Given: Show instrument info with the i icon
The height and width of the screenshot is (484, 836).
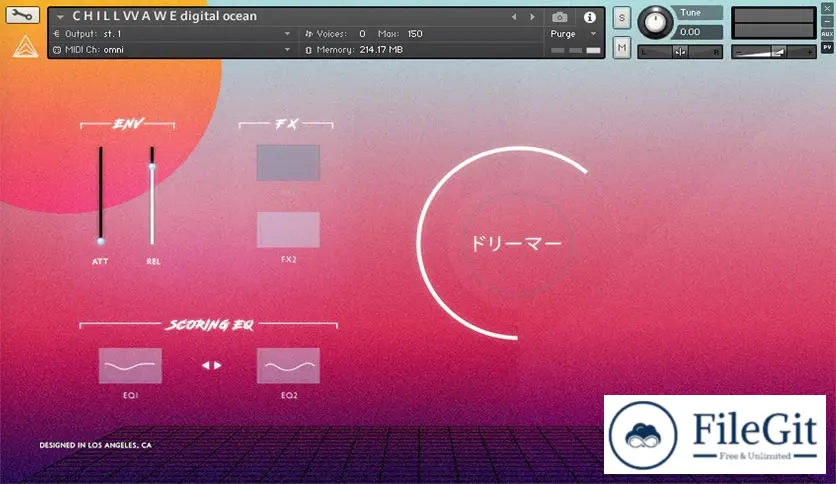Looking at the screenshot, I should point(590,17).
